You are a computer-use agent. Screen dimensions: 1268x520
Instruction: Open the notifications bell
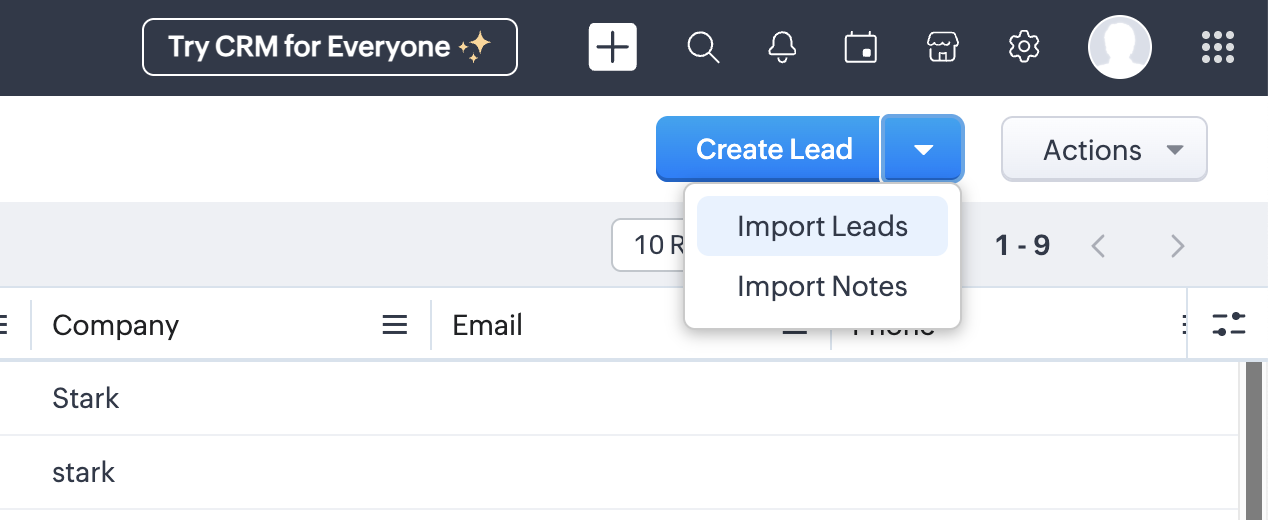[x=782, y=47]
